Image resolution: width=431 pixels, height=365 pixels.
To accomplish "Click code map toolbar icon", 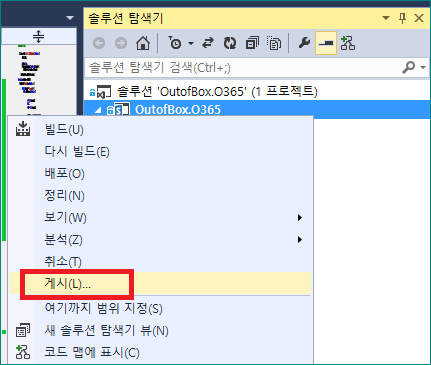I will point(348,43).
